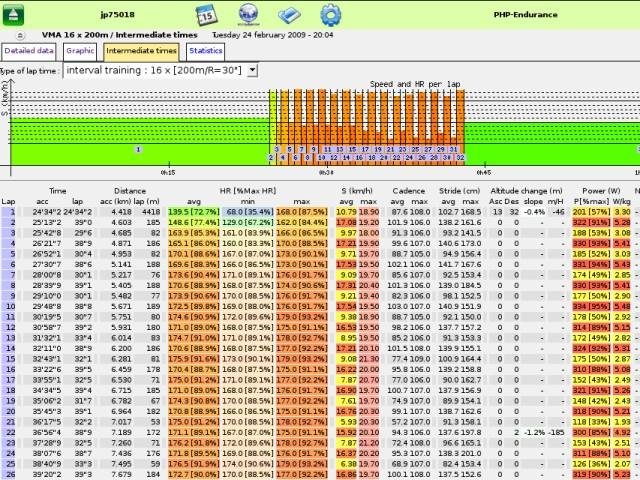Image resolution: width=640 pixels, height=480 pixels.
Task: Open the blue book icon in the toolbar
Action: point(290,15)
